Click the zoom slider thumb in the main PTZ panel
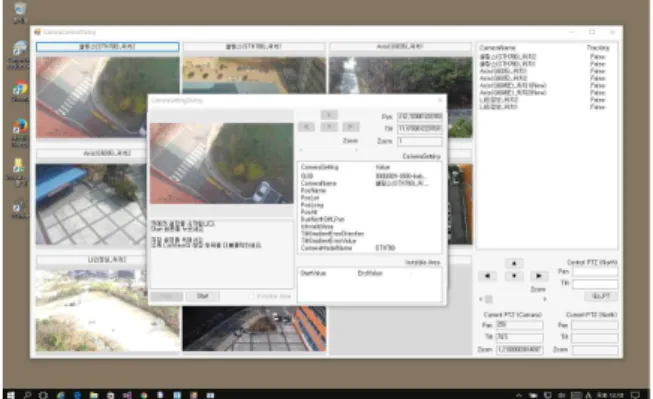 (x=489, y=299)
